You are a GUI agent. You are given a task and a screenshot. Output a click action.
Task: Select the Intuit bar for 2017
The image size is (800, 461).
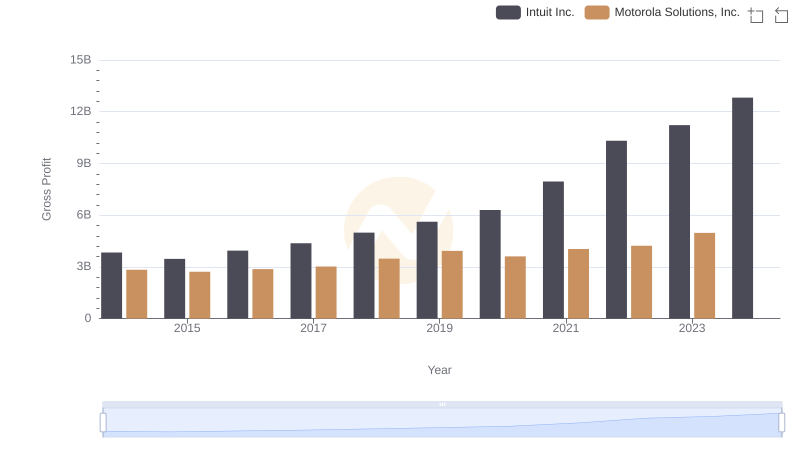pos(301,281)
